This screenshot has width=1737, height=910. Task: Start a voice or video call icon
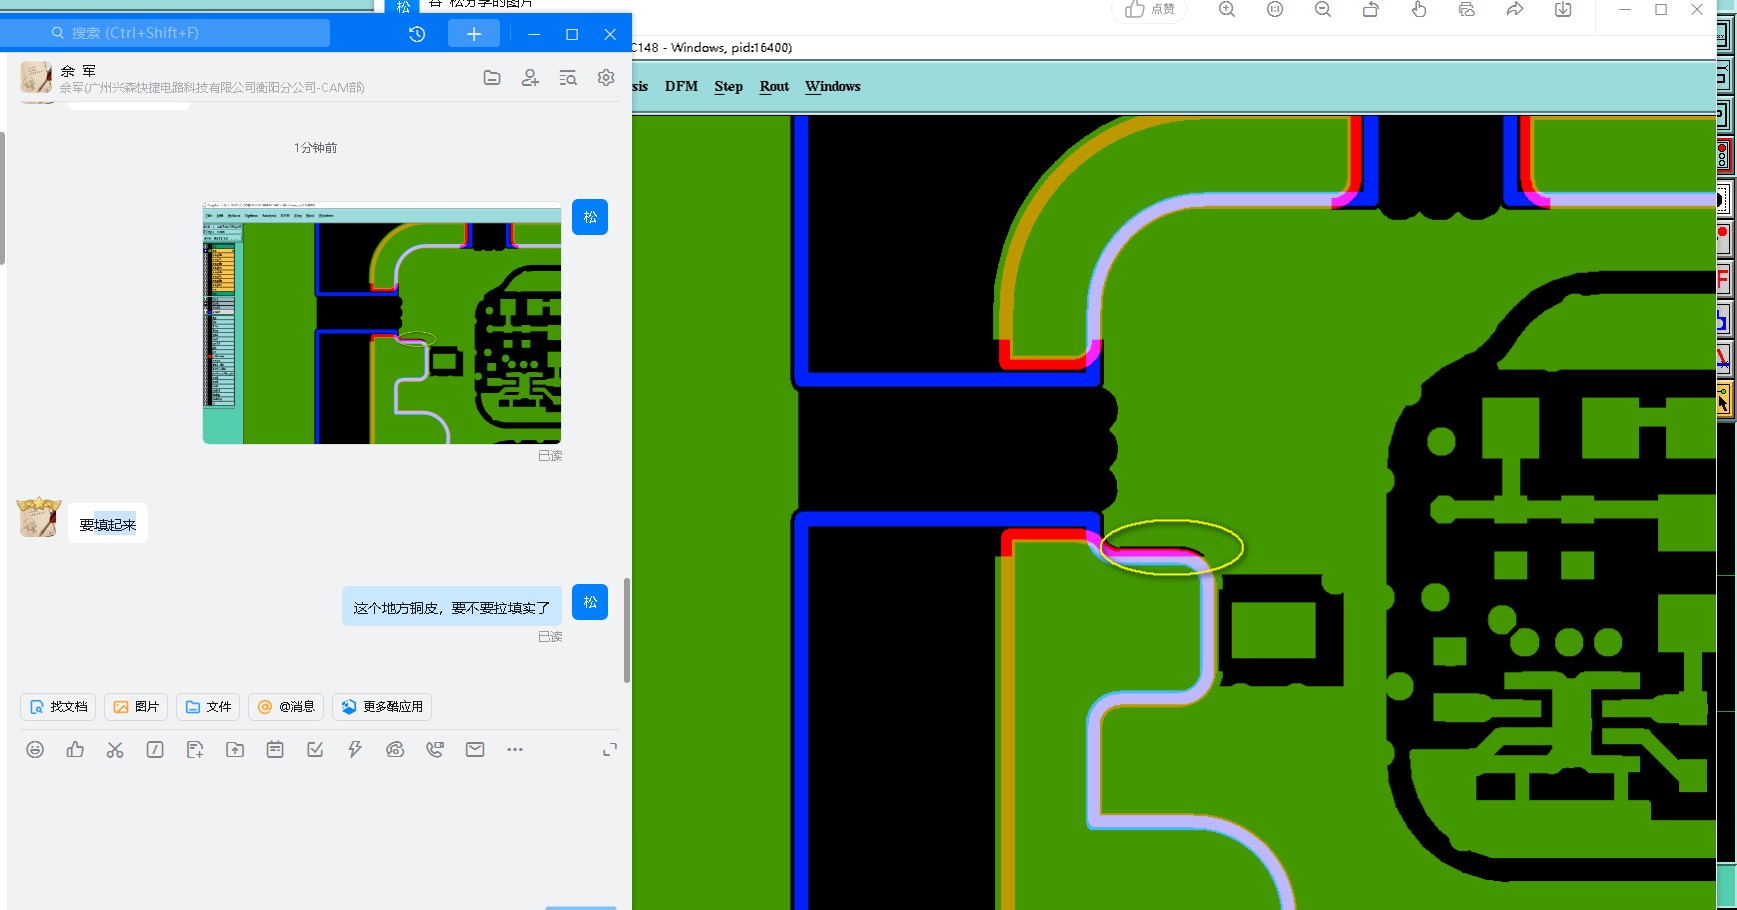435,750
